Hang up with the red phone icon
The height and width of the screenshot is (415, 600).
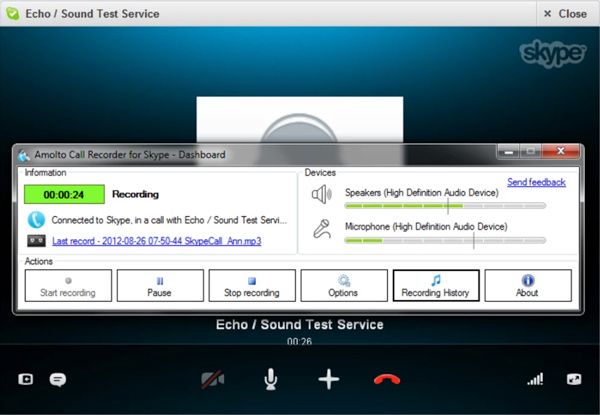(387, 379)
